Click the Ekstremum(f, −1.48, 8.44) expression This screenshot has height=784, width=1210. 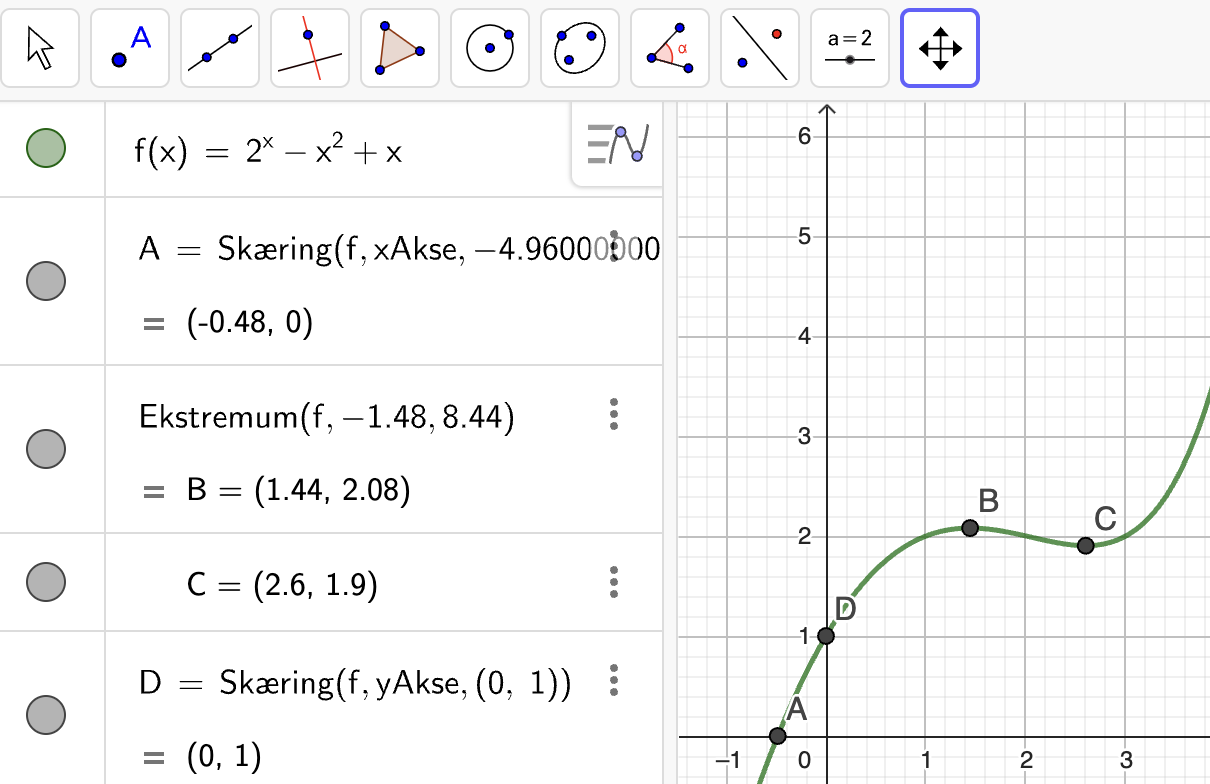click(327, 416)
